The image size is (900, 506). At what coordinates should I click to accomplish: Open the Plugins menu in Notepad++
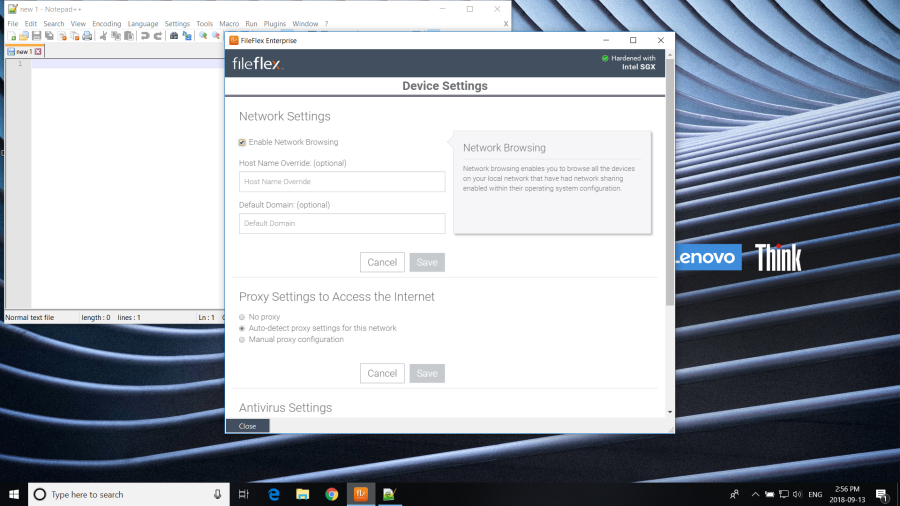coord(274,24)
